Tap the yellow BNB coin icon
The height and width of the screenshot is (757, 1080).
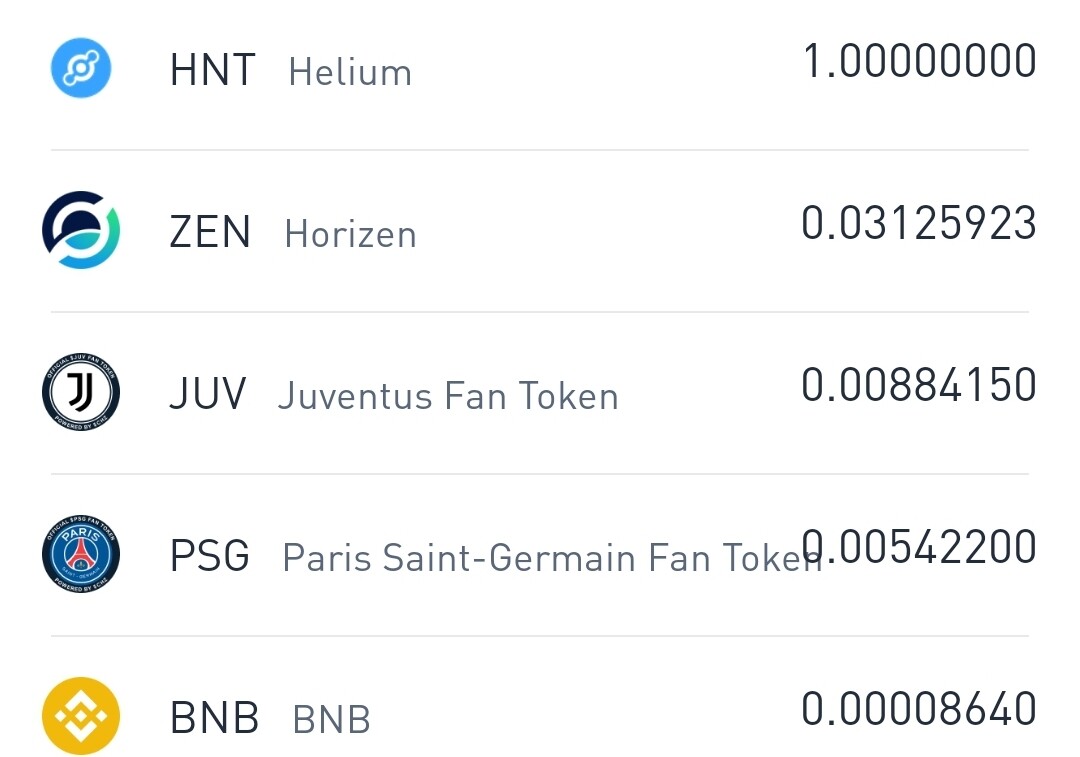point(81,716)
